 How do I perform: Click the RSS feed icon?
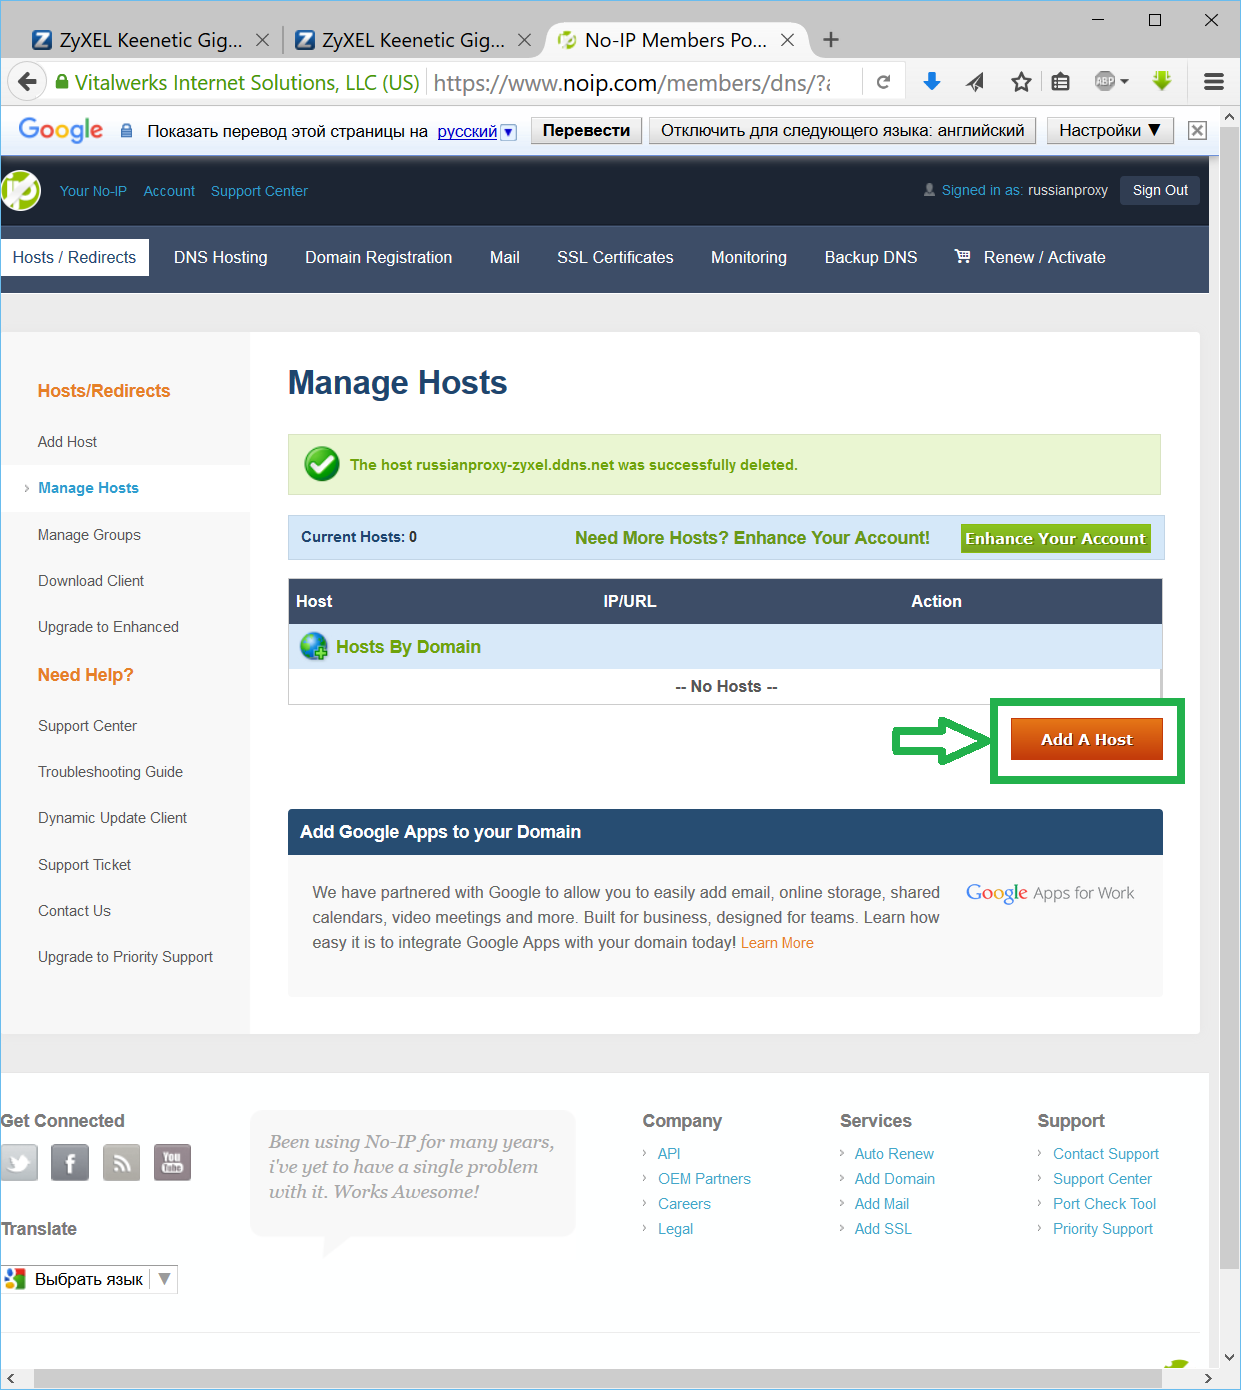pos(121,1162)
